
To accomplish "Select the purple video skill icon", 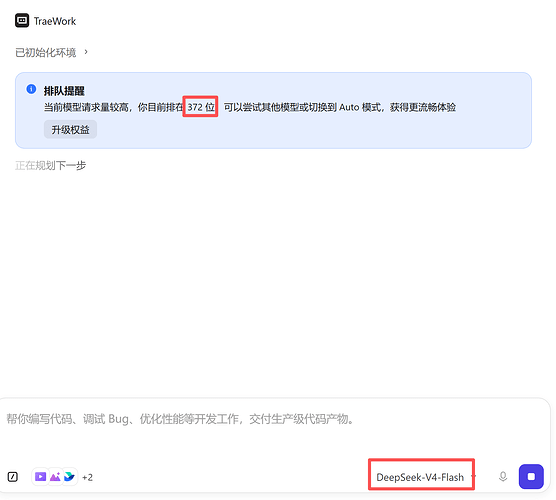I will [x=40, y=477].
